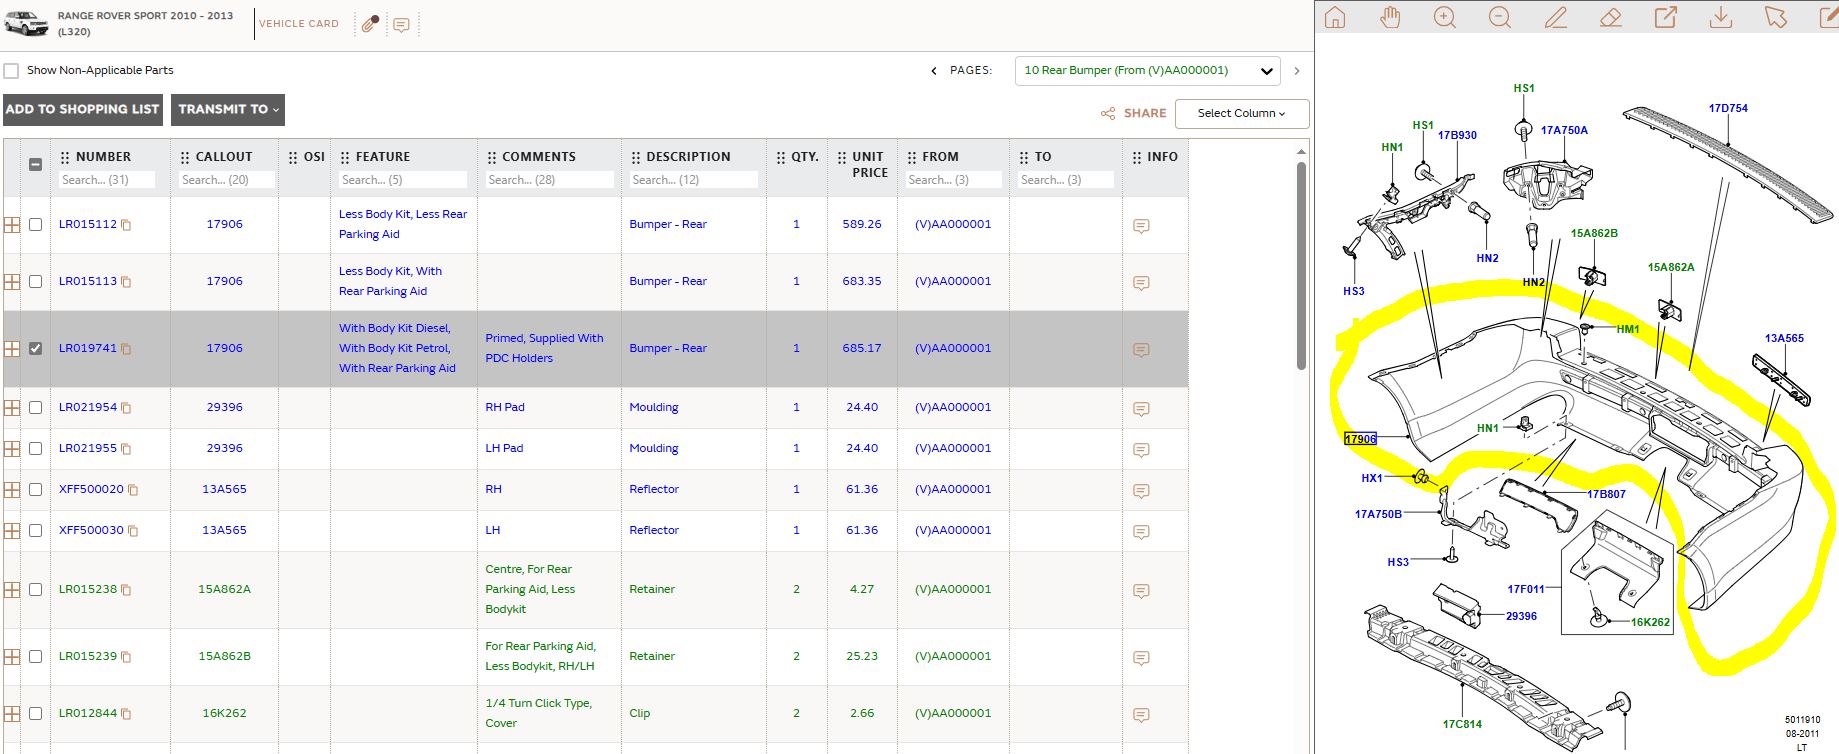Check the LR015113 row checkbox
Image resolution: width=1839 pixels, height=754 pixels.
(x=36, y=282)
